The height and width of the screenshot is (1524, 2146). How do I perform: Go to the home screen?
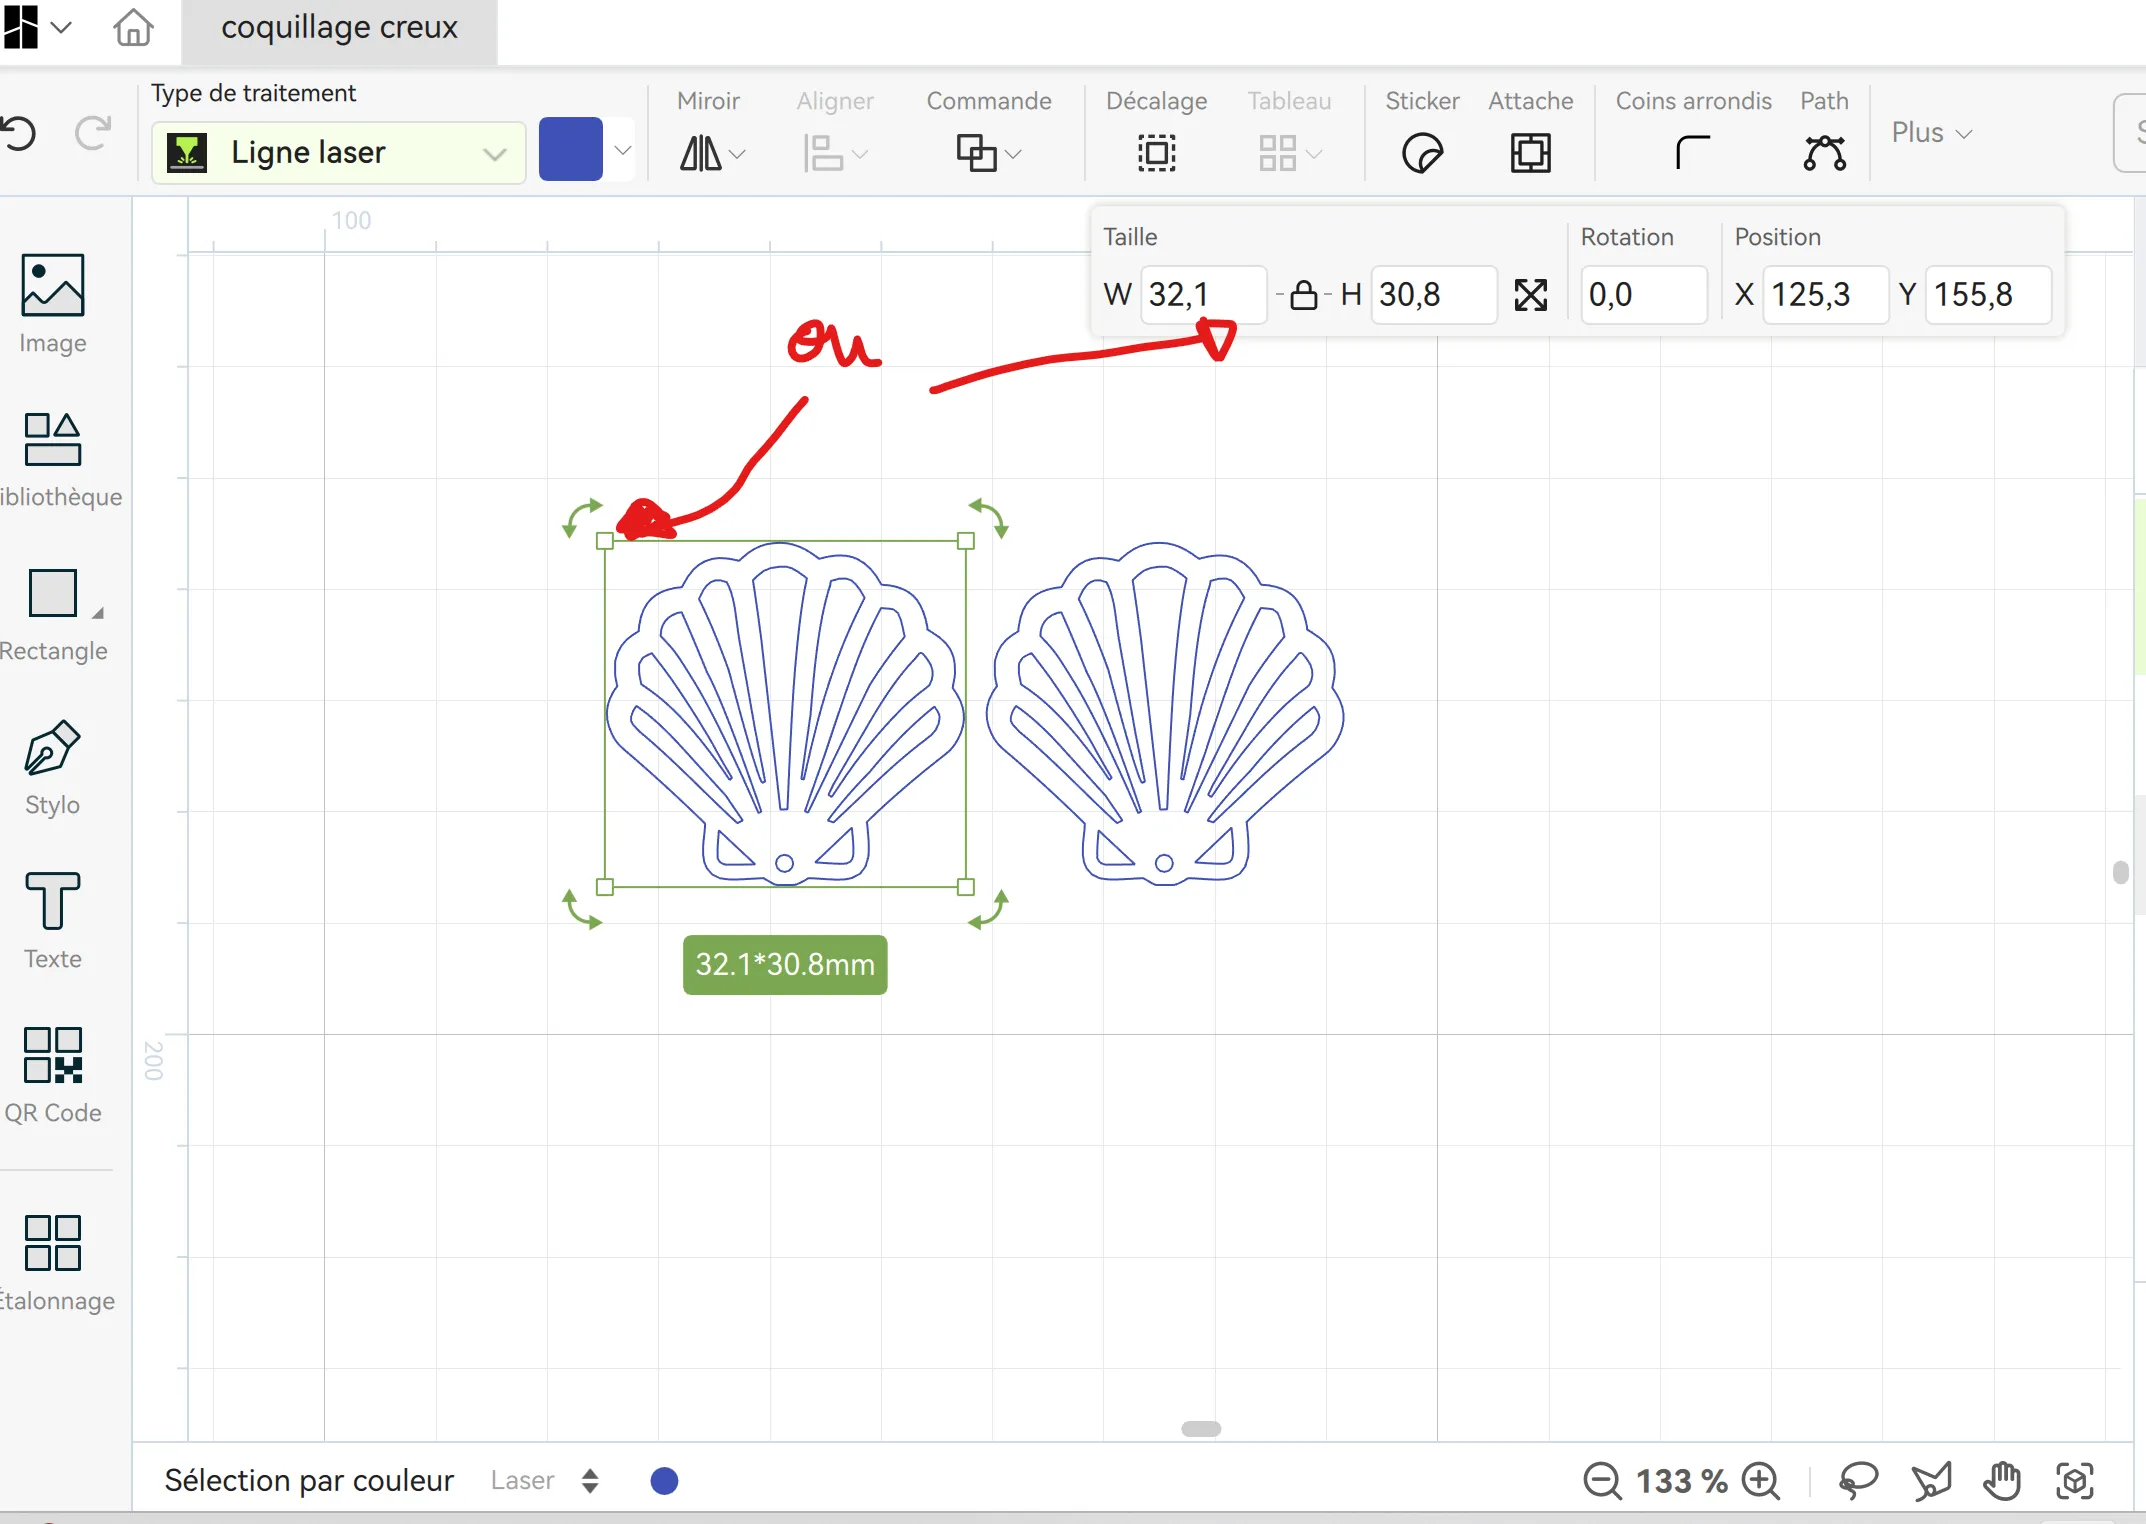point(132,28)
